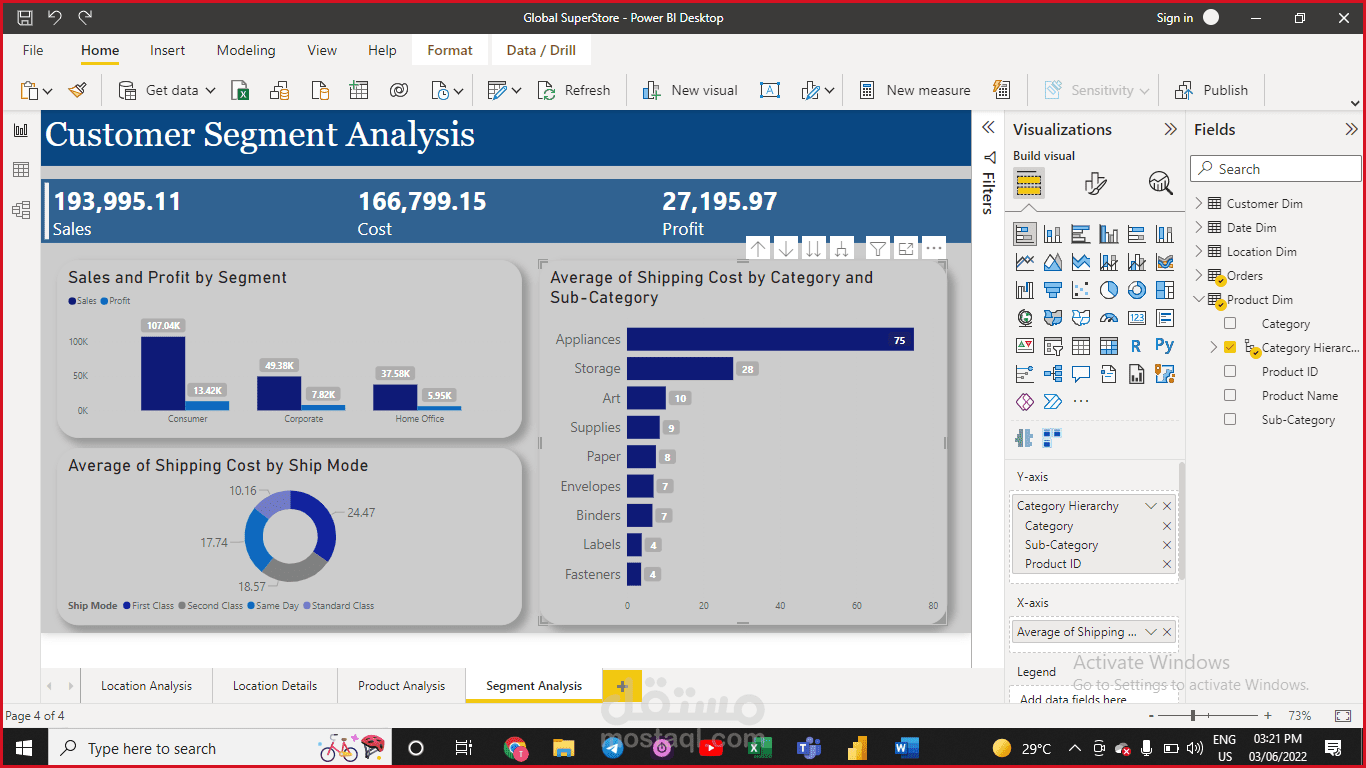Click the zoom slider handle

tap(1192, 716)
